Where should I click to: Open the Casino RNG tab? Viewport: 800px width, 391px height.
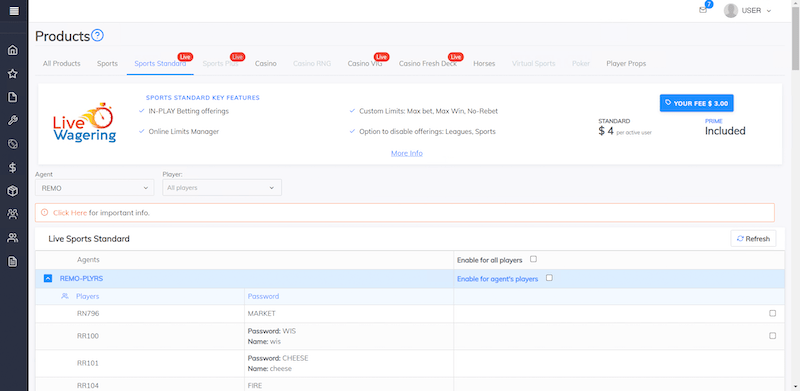(x=312, y=64)
